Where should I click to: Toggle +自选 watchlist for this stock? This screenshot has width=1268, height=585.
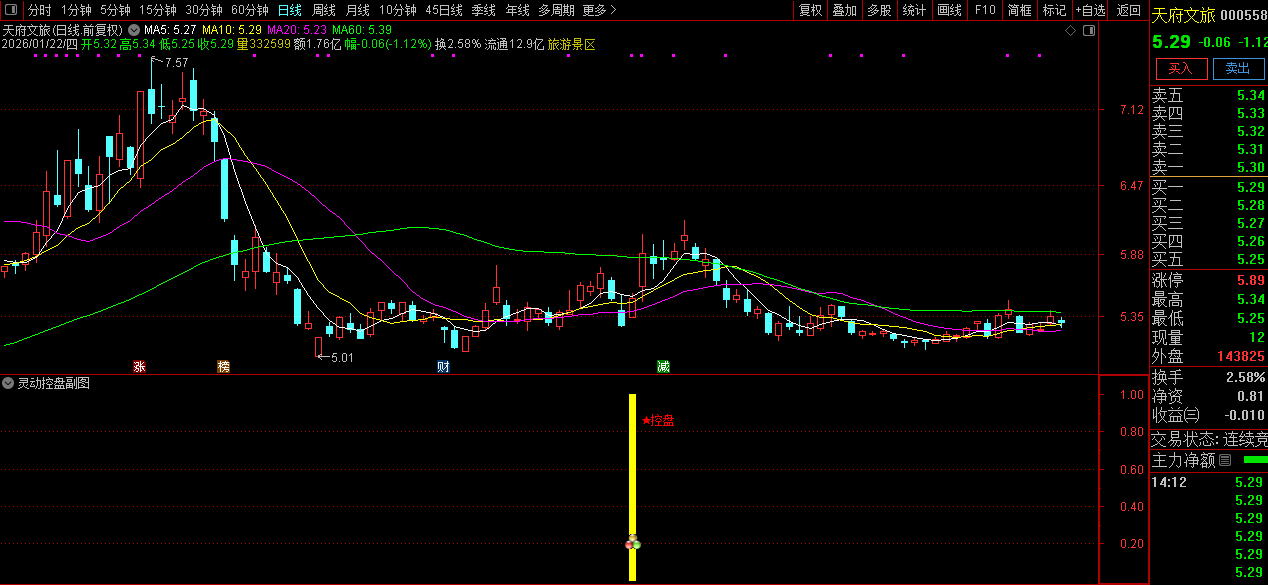pos(1090,10)
